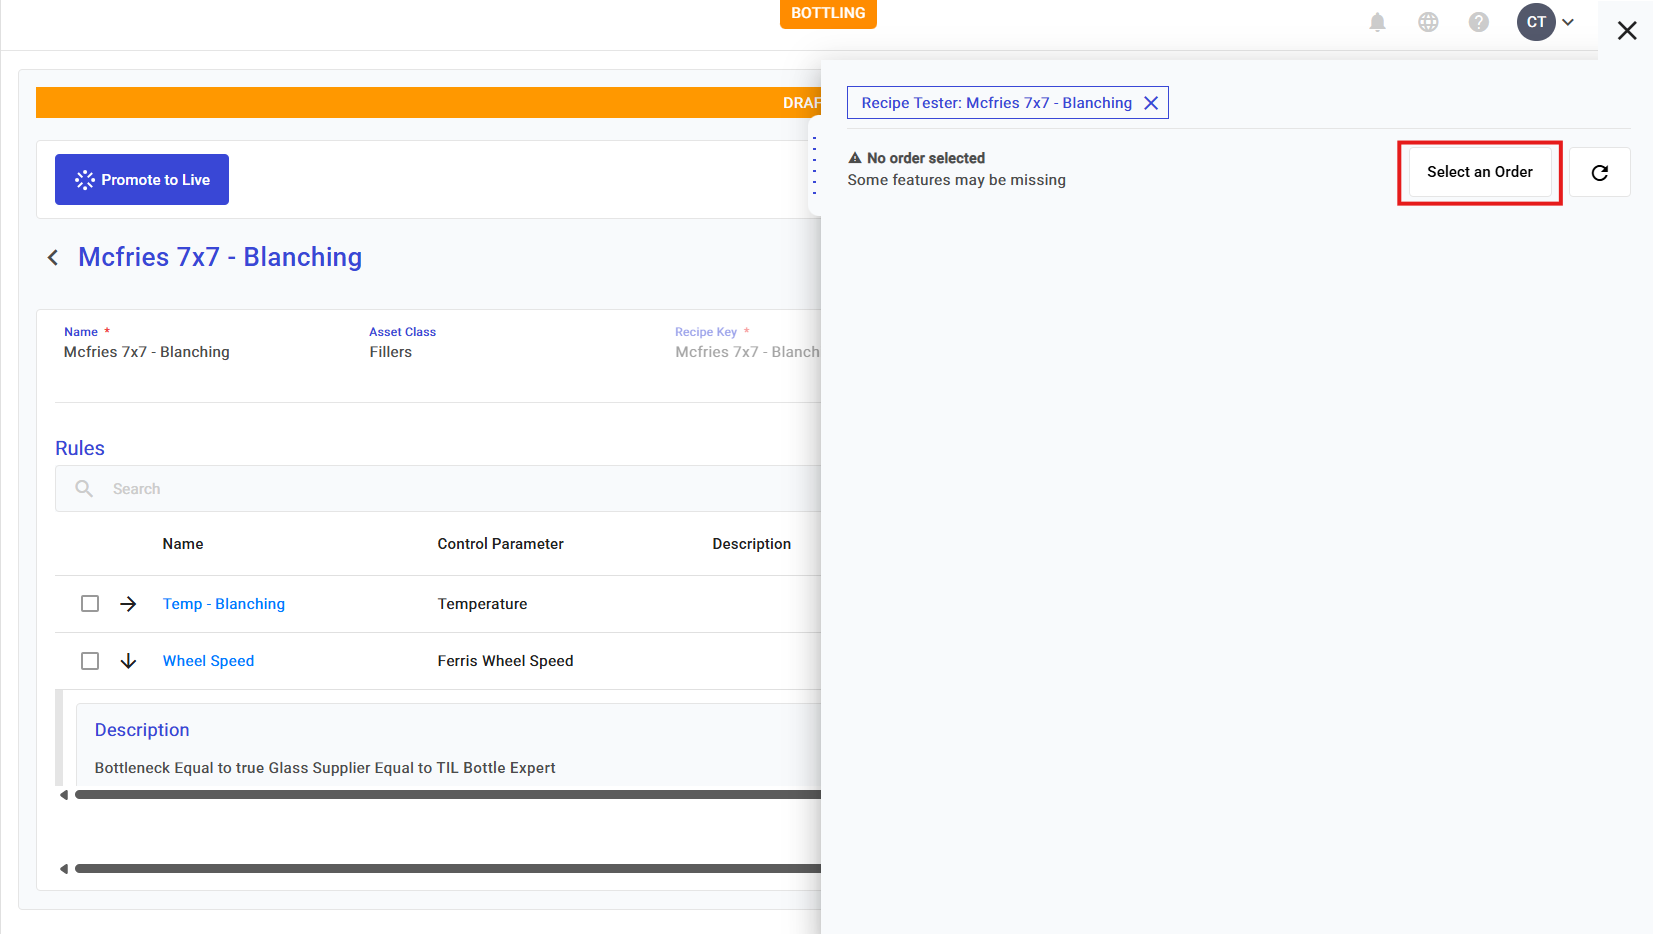Click the search magnifier icon in Rules

point(85,489)
